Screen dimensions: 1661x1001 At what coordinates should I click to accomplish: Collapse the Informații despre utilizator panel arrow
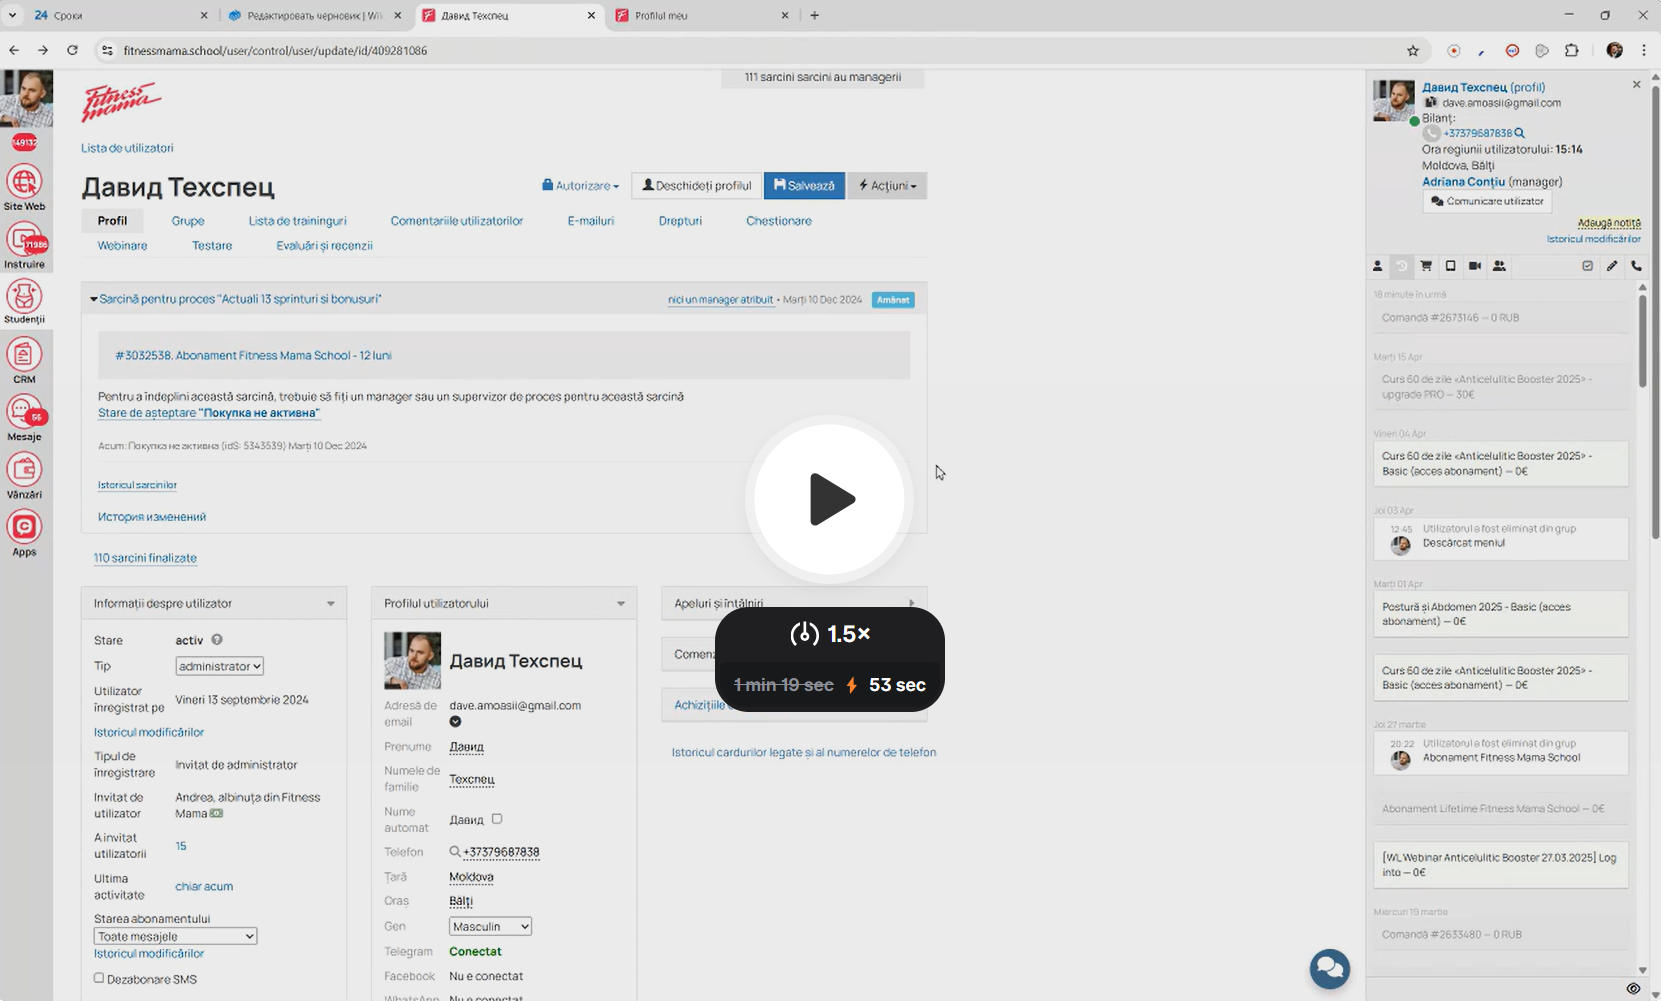click(330, 604)
